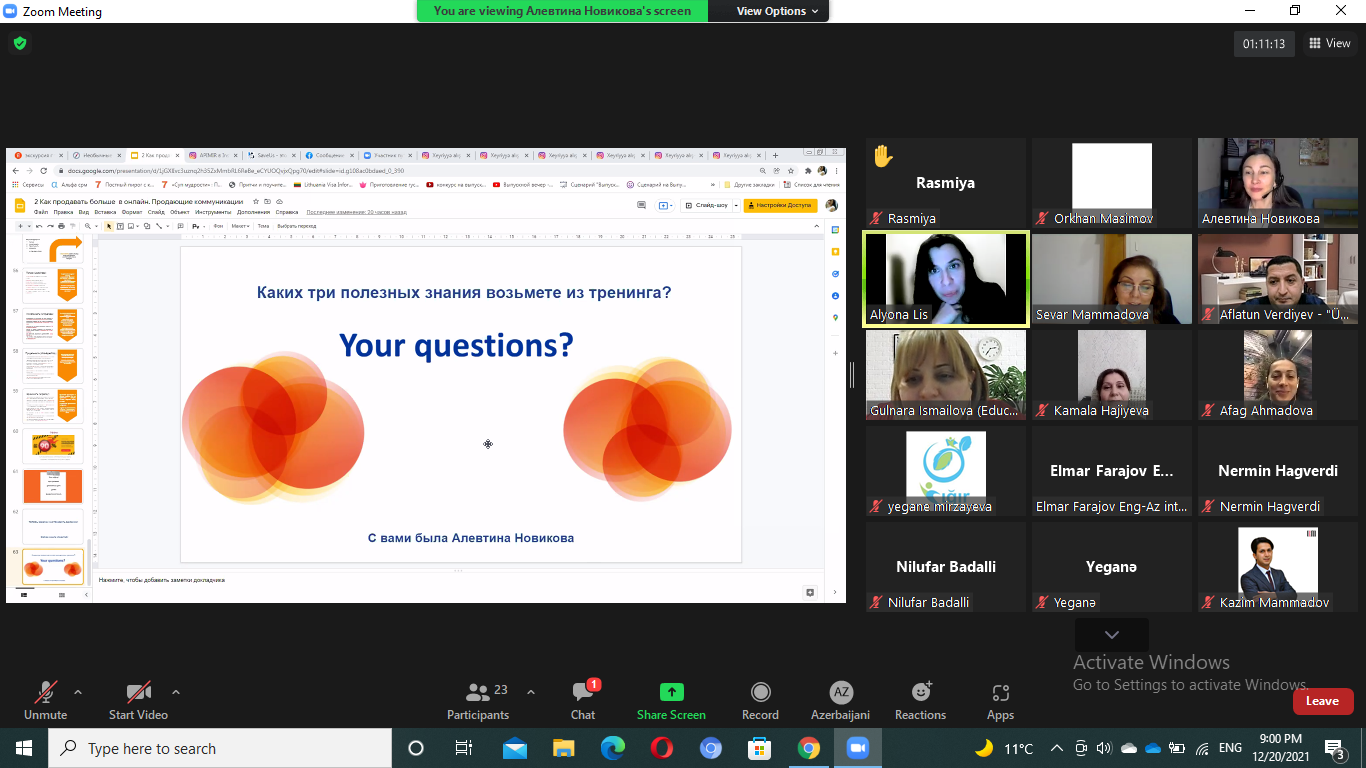Open the View Options dropdown
The height and width of the screenshot is (768, 1366).
coord(777,11)
